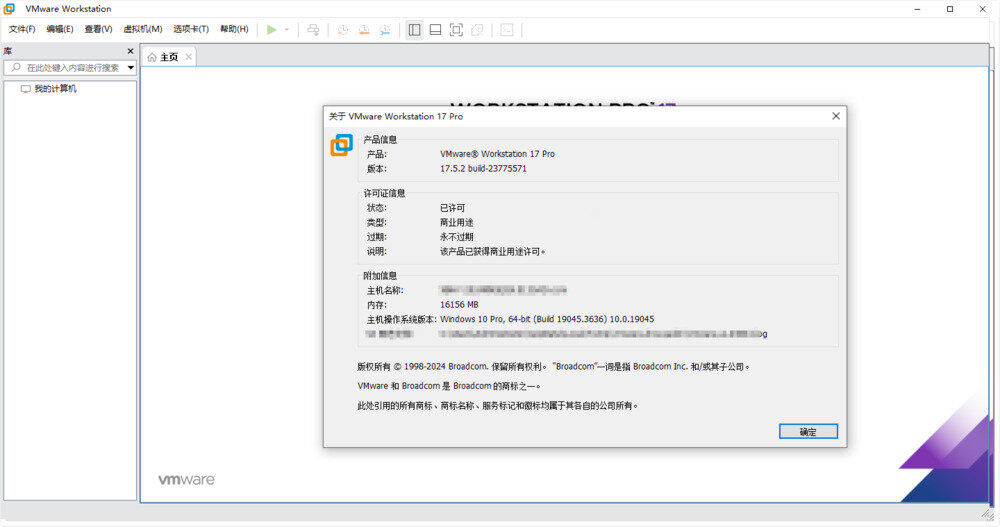1000x527 pixels.
Task: Click the take snapshot toolbar icon
Action: tap(343, 29)
